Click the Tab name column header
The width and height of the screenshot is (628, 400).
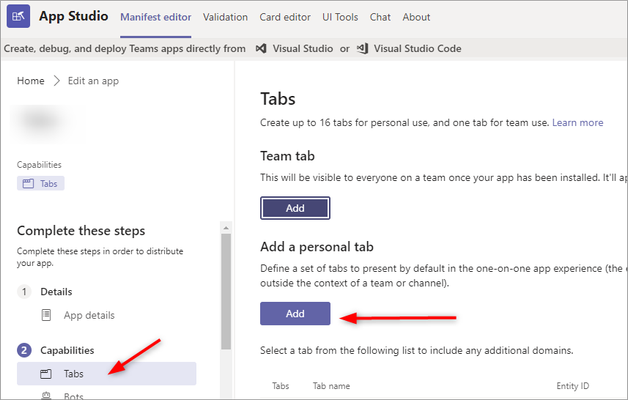(331, 386)
